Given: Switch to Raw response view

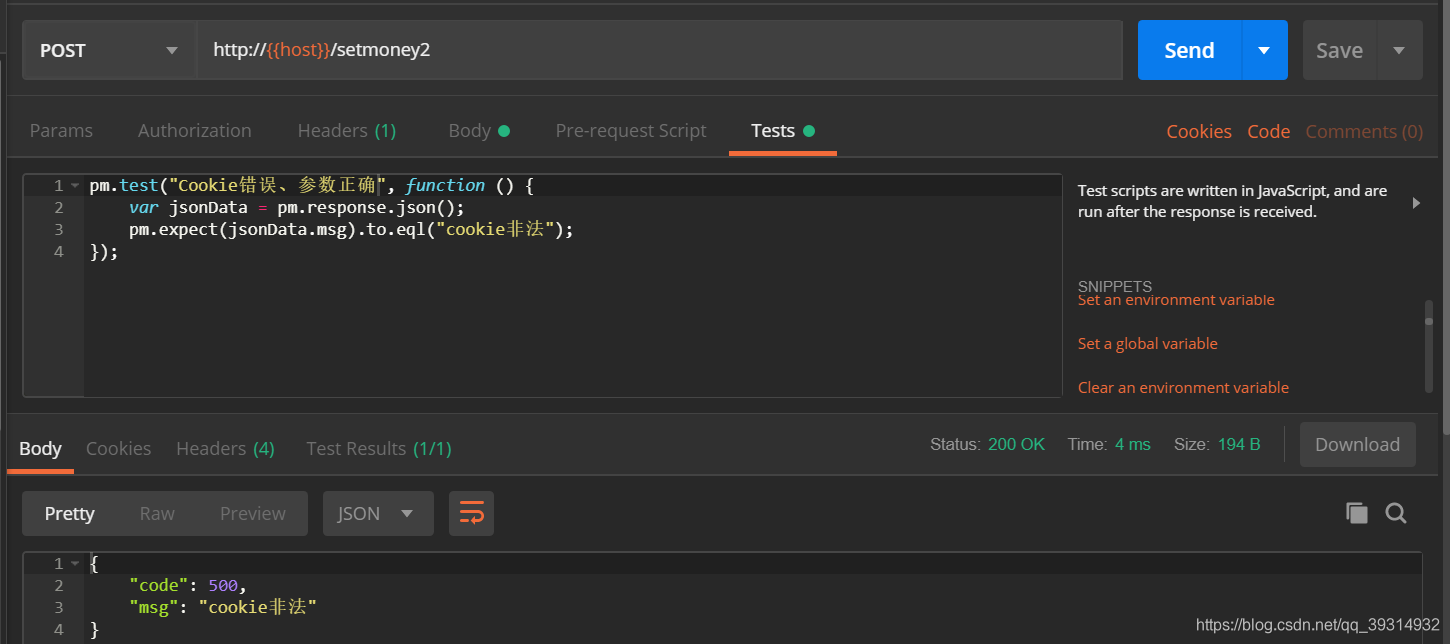Looking at the screenshot, I should tap(157, 513).
